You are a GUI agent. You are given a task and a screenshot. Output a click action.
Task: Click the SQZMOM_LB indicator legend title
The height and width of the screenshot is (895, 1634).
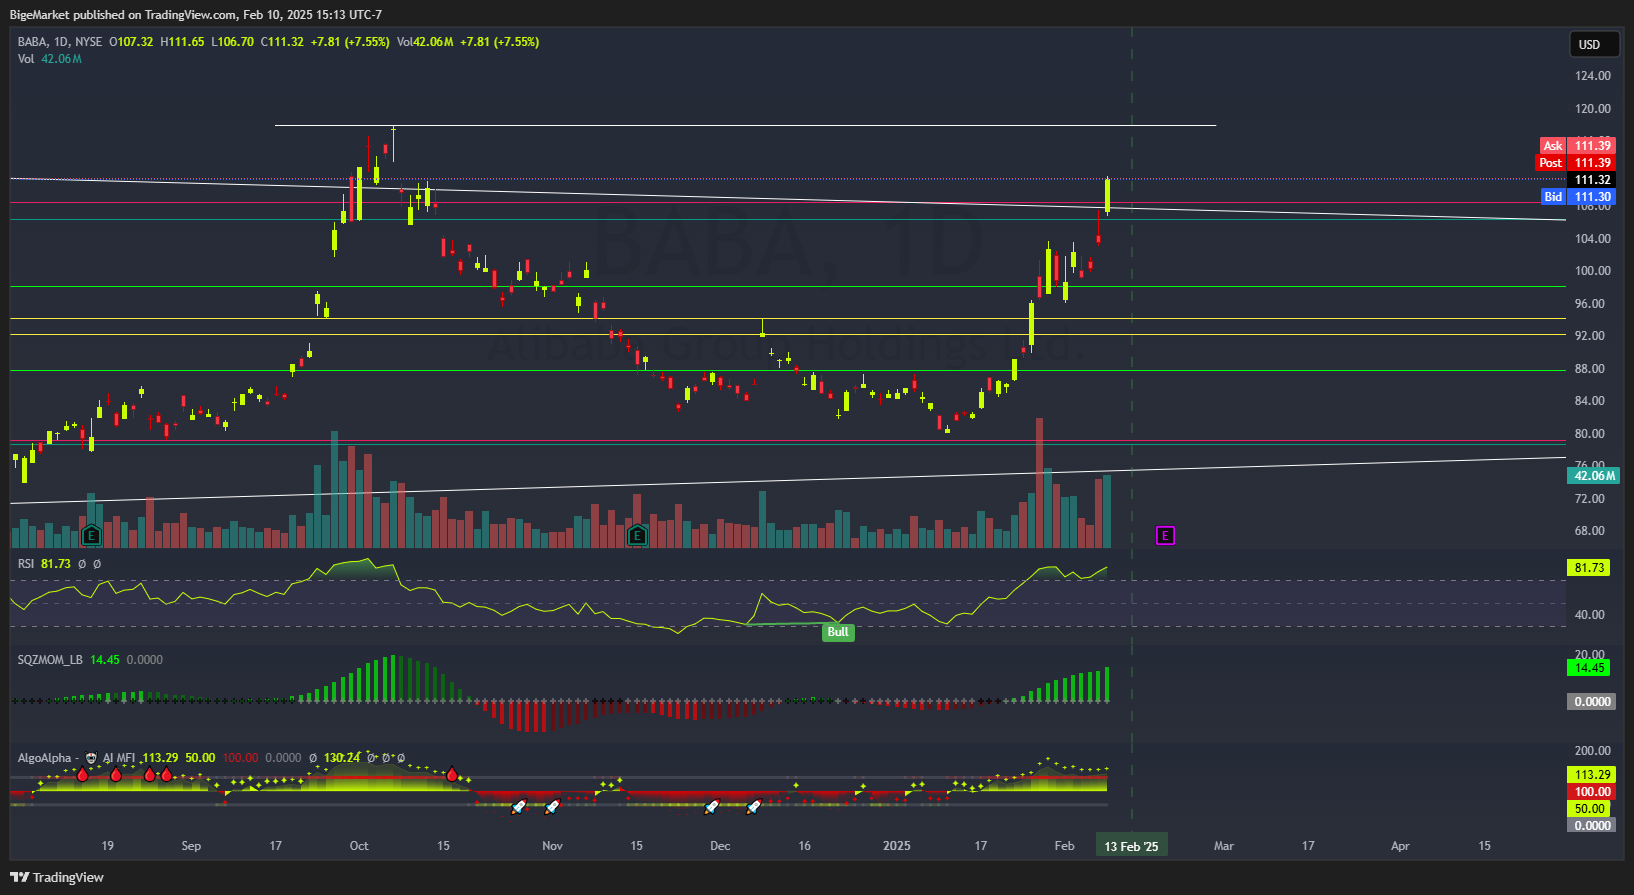50,660
